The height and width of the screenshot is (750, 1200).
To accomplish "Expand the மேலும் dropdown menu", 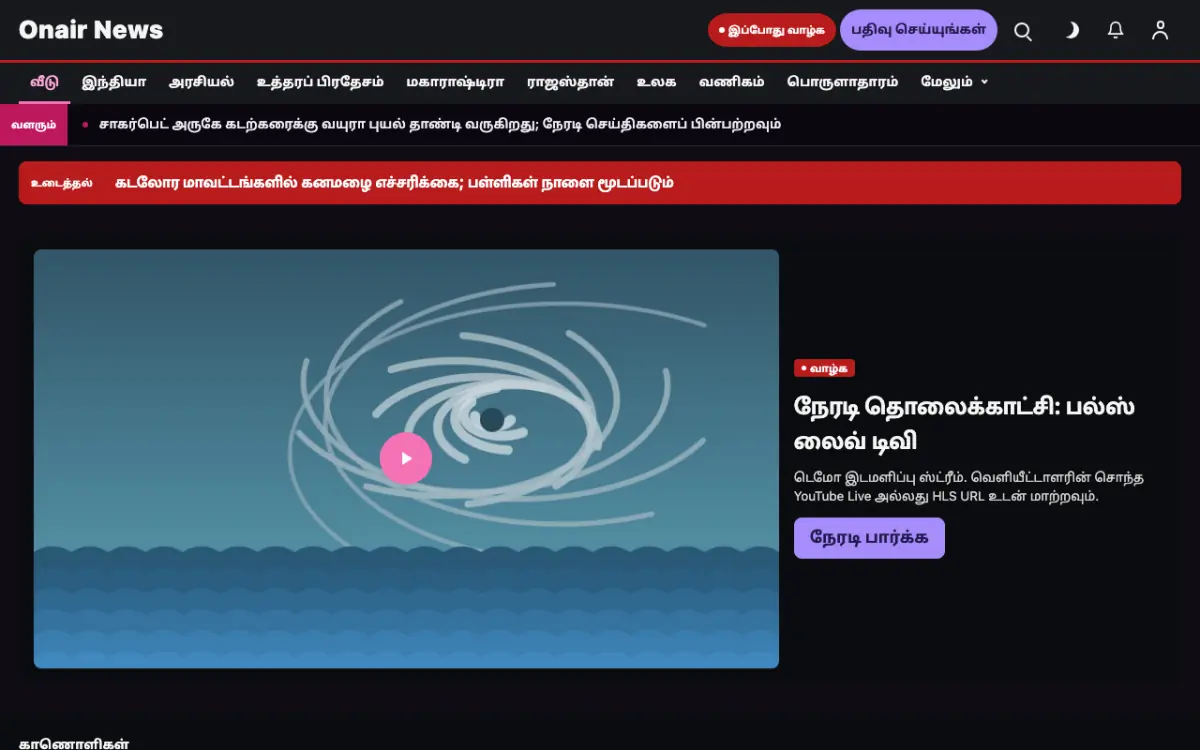I will point(954,82).
